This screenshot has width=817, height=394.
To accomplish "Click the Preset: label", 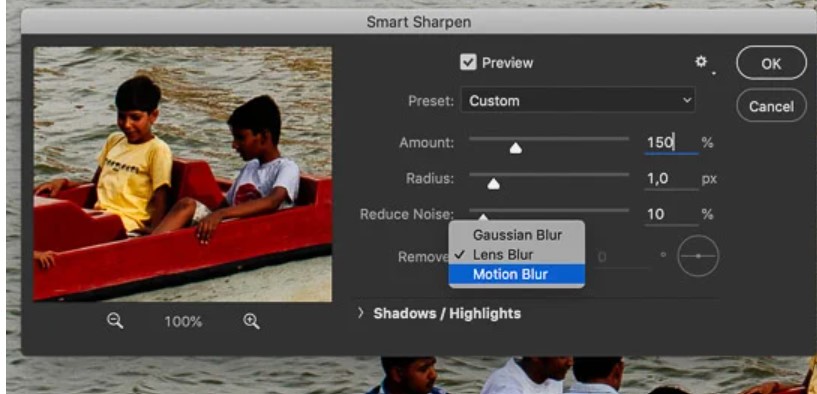I will tap(431, 101).
